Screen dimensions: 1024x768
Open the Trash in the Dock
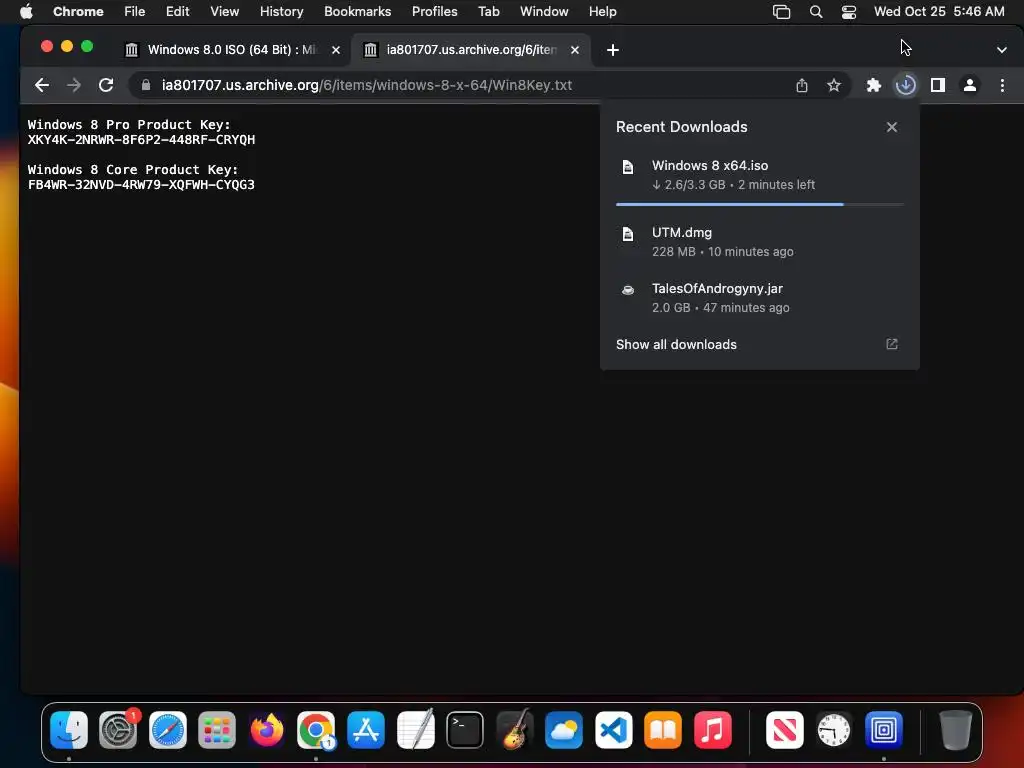point(955,730)
